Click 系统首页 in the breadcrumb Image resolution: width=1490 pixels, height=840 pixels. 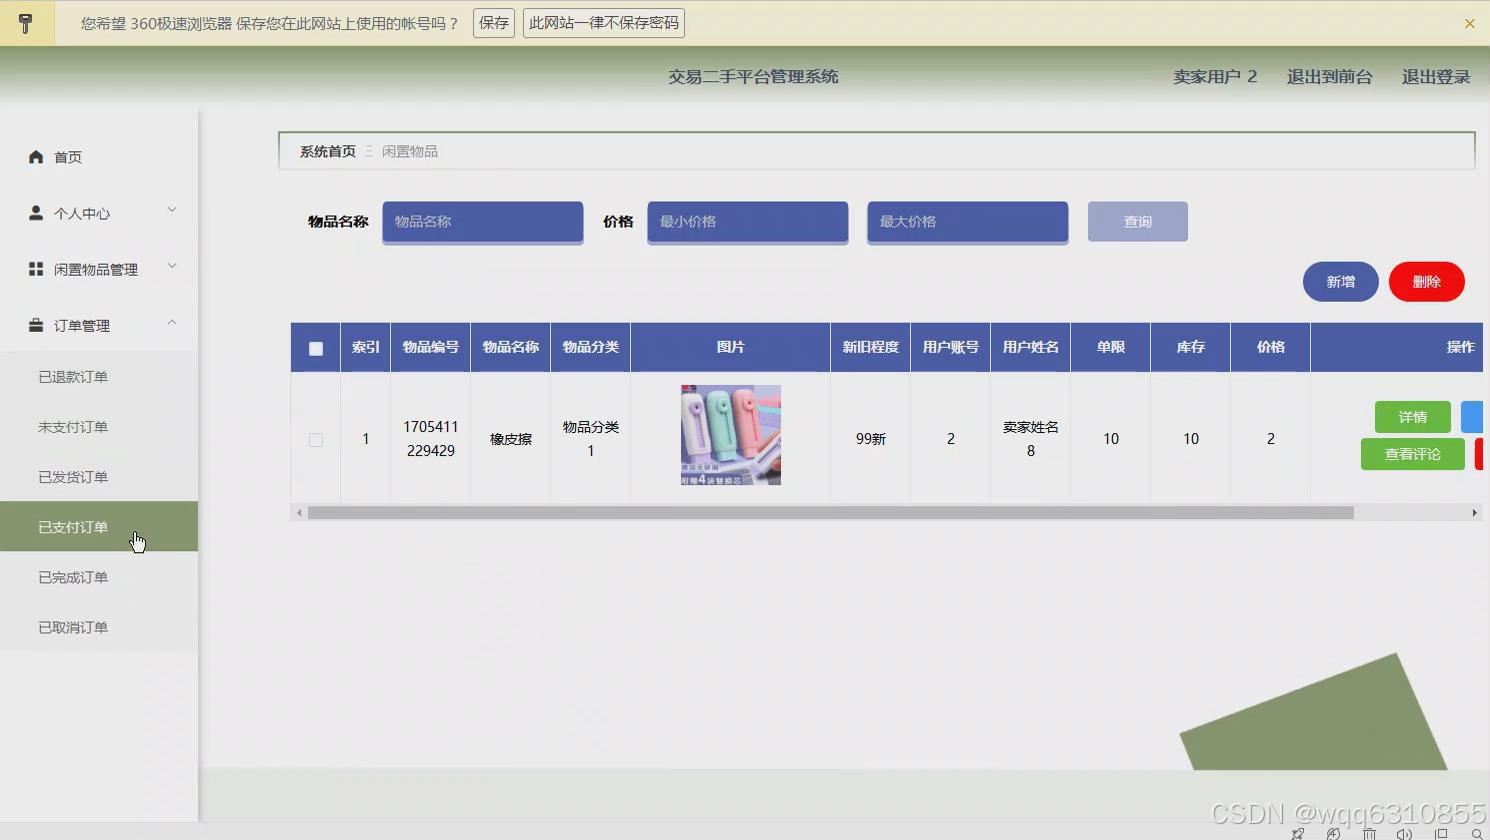click(328, 151)
